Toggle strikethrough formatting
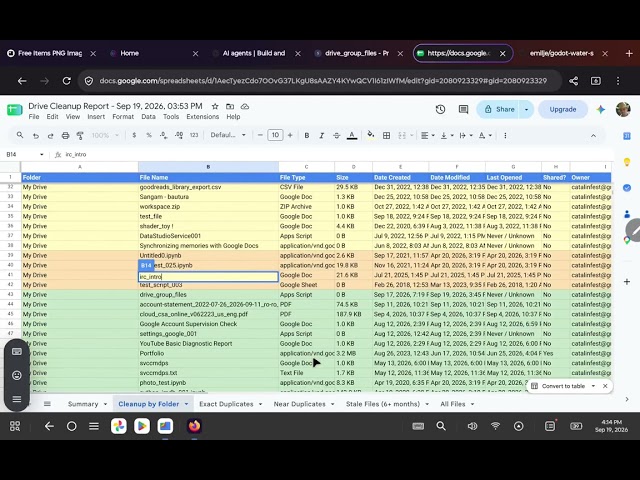Image resolution: width=640 pixels, height=480 pixels. coord(336,136)
